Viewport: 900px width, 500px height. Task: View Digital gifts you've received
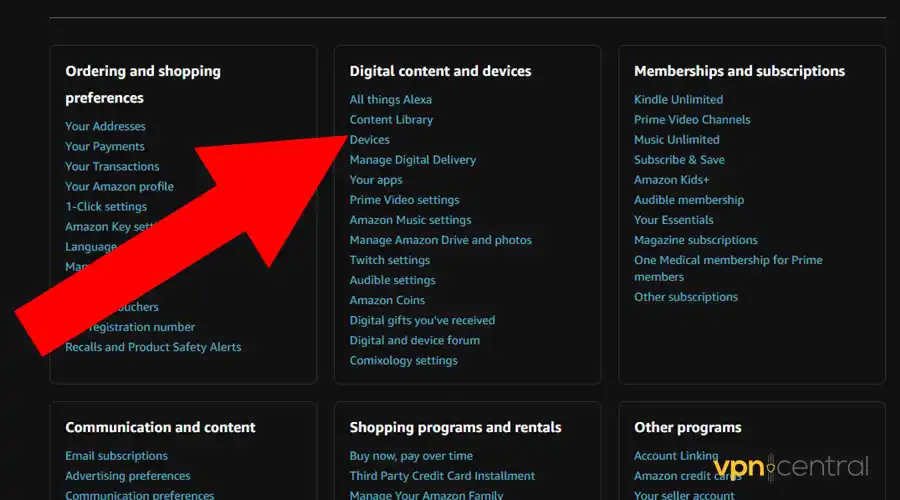[x=422, y=320]
